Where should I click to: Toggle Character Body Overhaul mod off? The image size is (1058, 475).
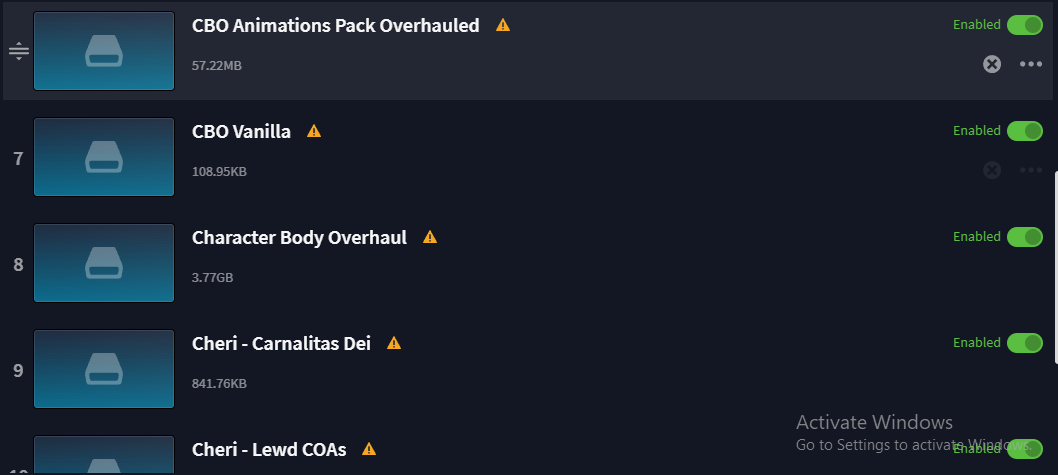pos(1025,237)
